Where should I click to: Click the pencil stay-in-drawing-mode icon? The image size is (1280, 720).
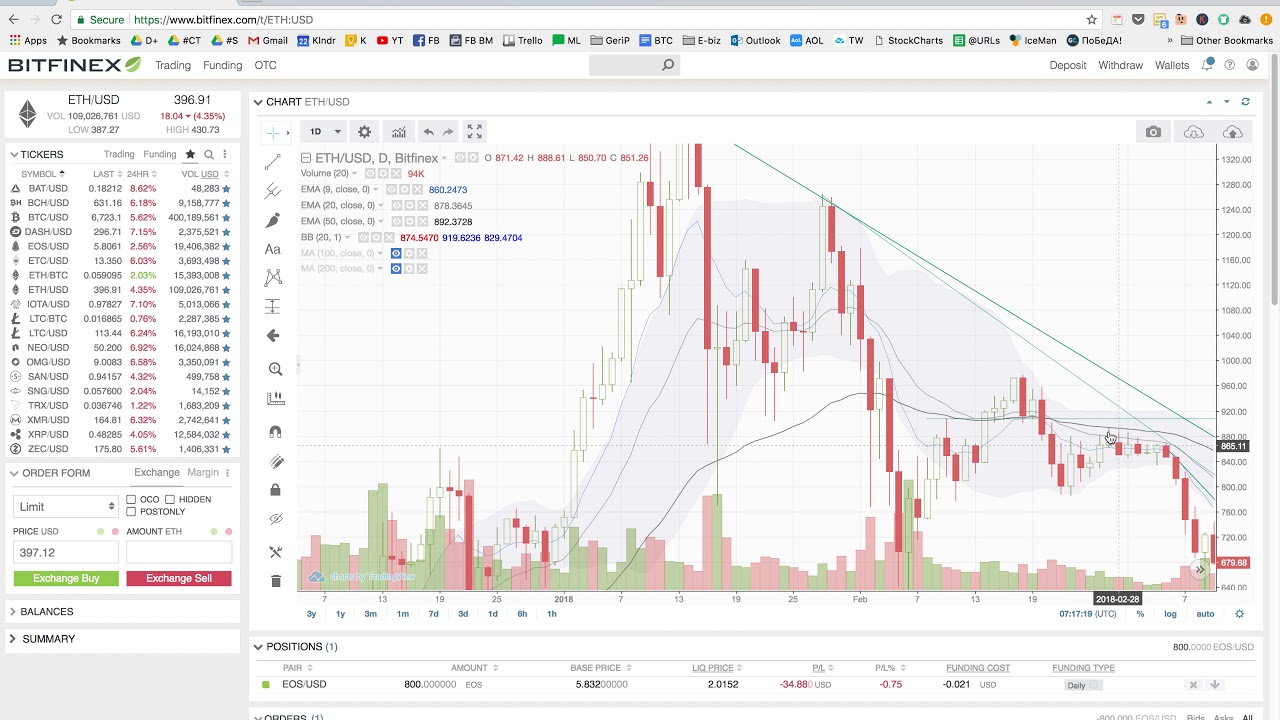276,461
